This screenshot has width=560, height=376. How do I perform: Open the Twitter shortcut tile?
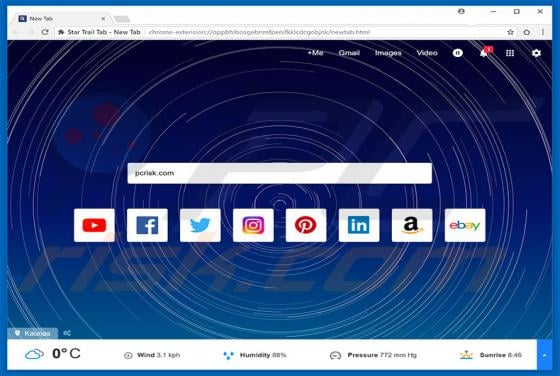pos(200,225)
